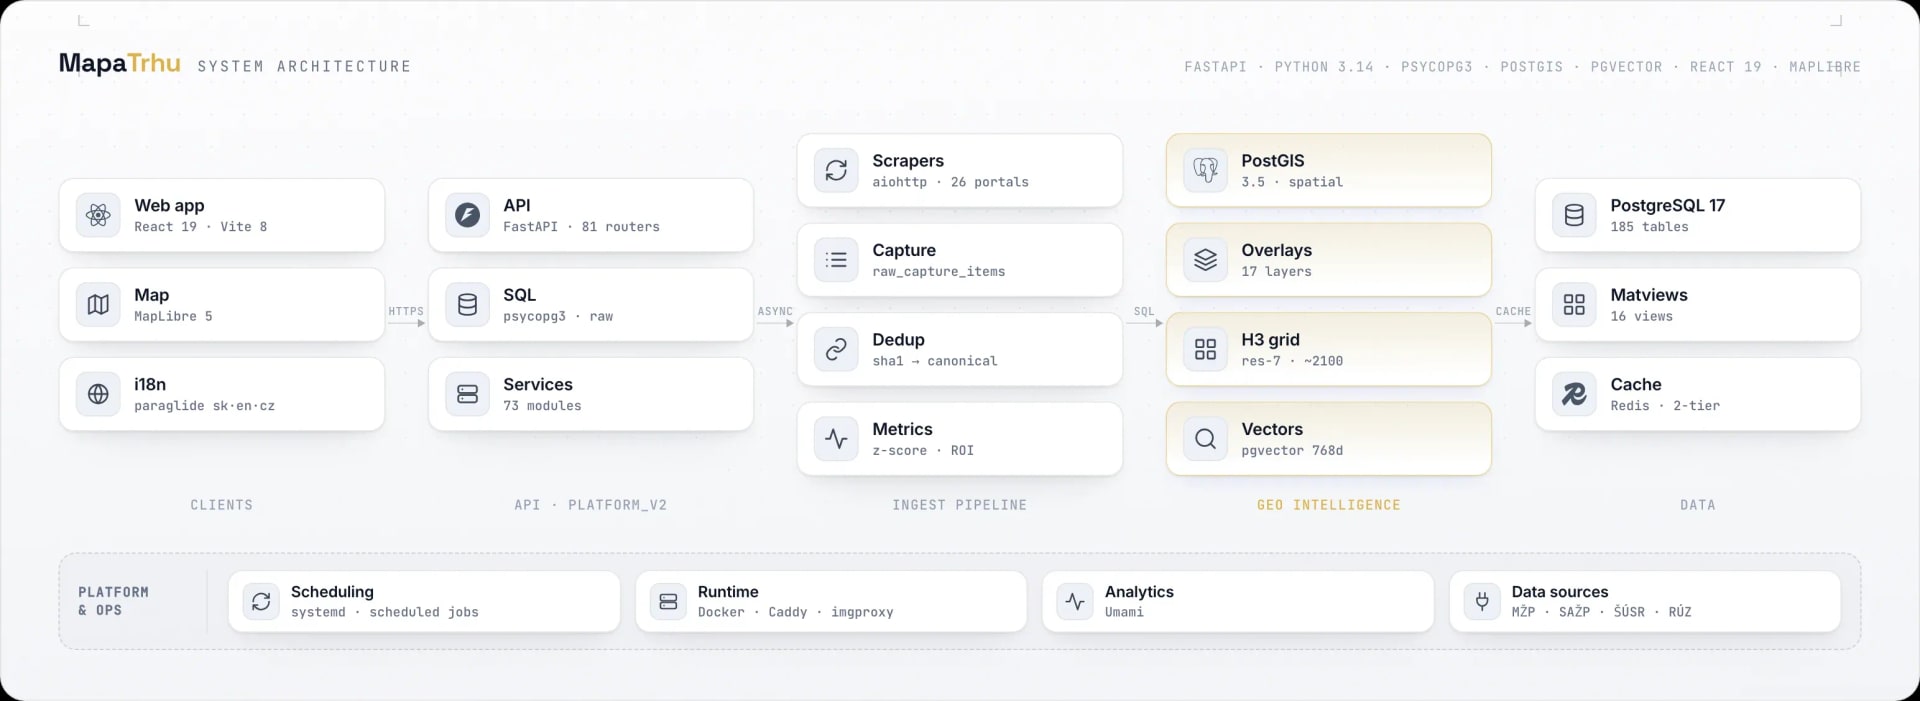Click PGVECTOR in the tech stack header

pos(1626,67)
